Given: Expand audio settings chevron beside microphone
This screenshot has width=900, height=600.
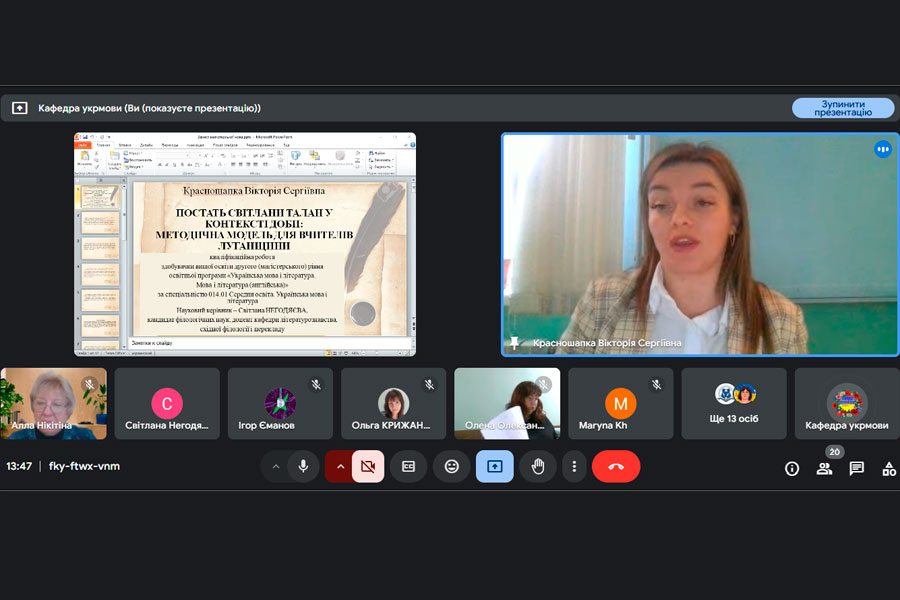Looking at the screenshot, I should click(x=276, y=466).
